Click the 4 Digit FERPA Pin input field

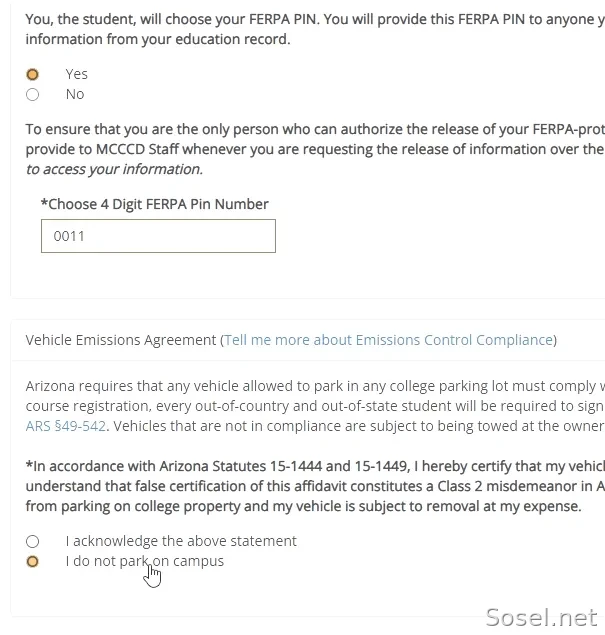[158, 236]
